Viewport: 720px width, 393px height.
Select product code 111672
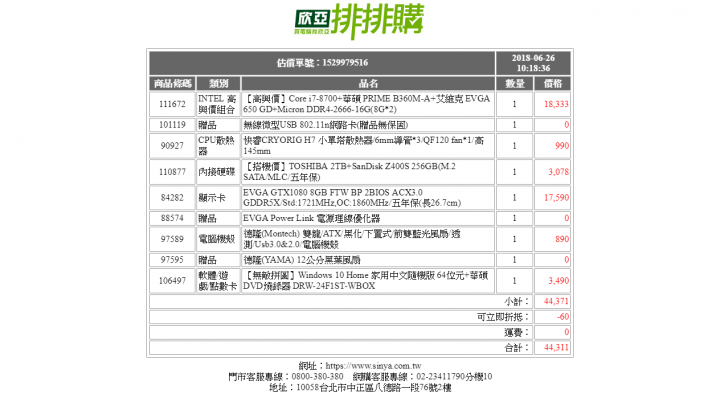(x=172, y=104)
